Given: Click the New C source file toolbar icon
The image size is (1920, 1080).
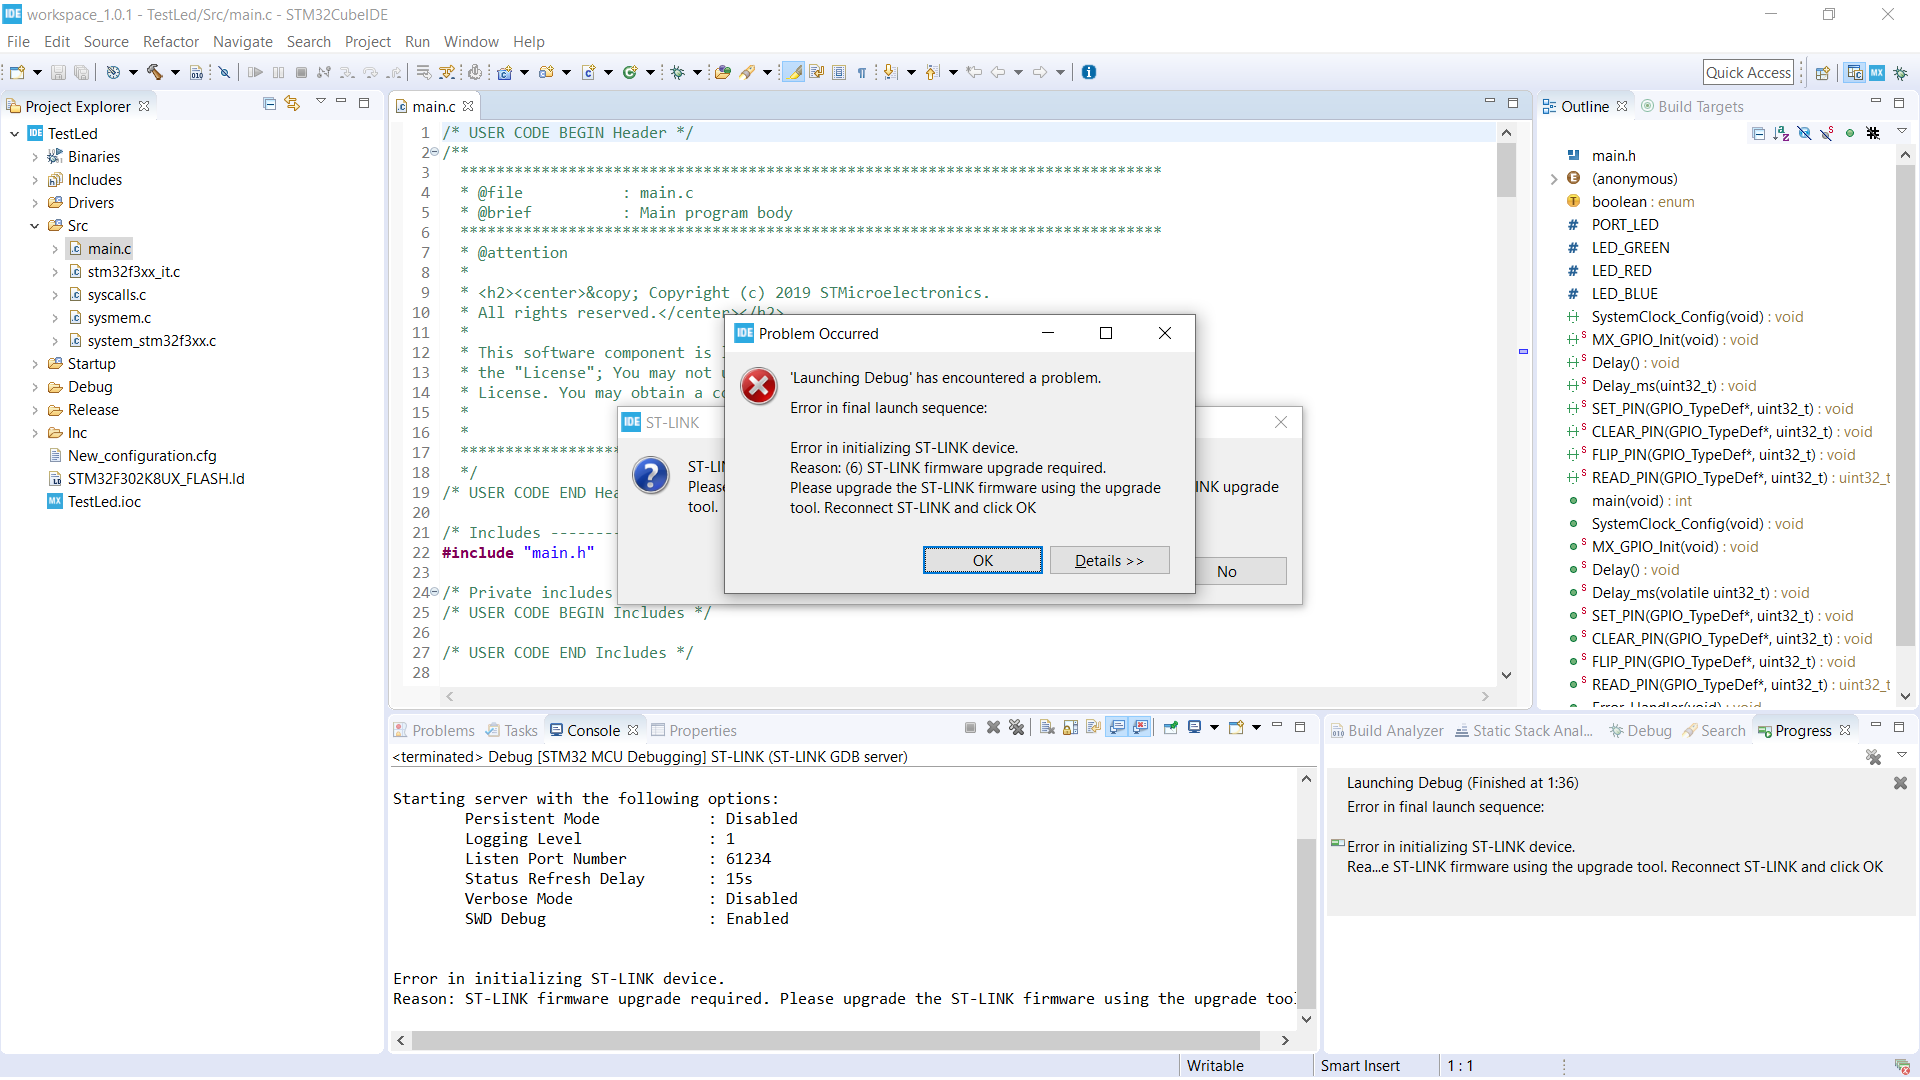Looking at the screenshot, I should pyautogui.click(x=589, y=72).
